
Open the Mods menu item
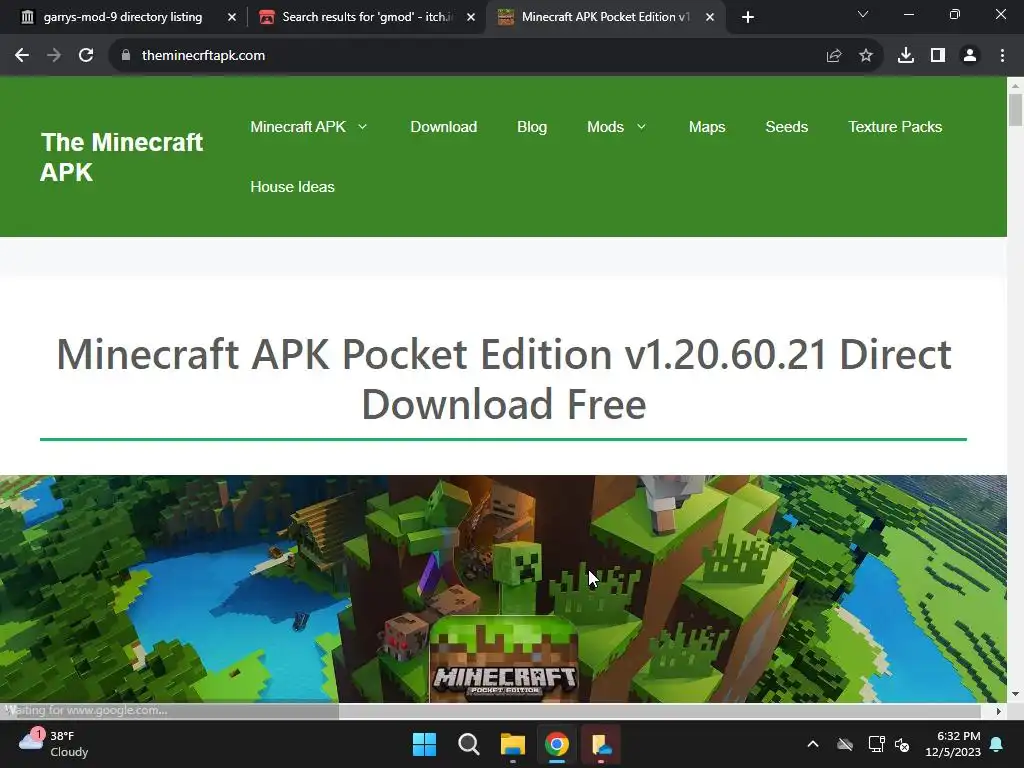[605, 127]
